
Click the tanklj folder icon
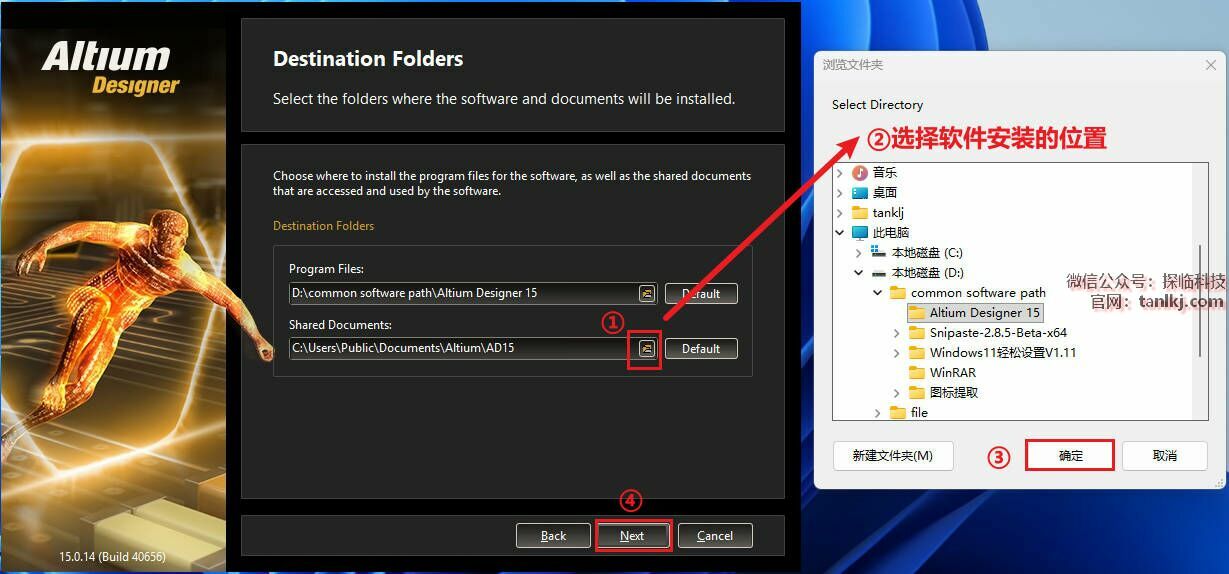(x=860, y=212)
